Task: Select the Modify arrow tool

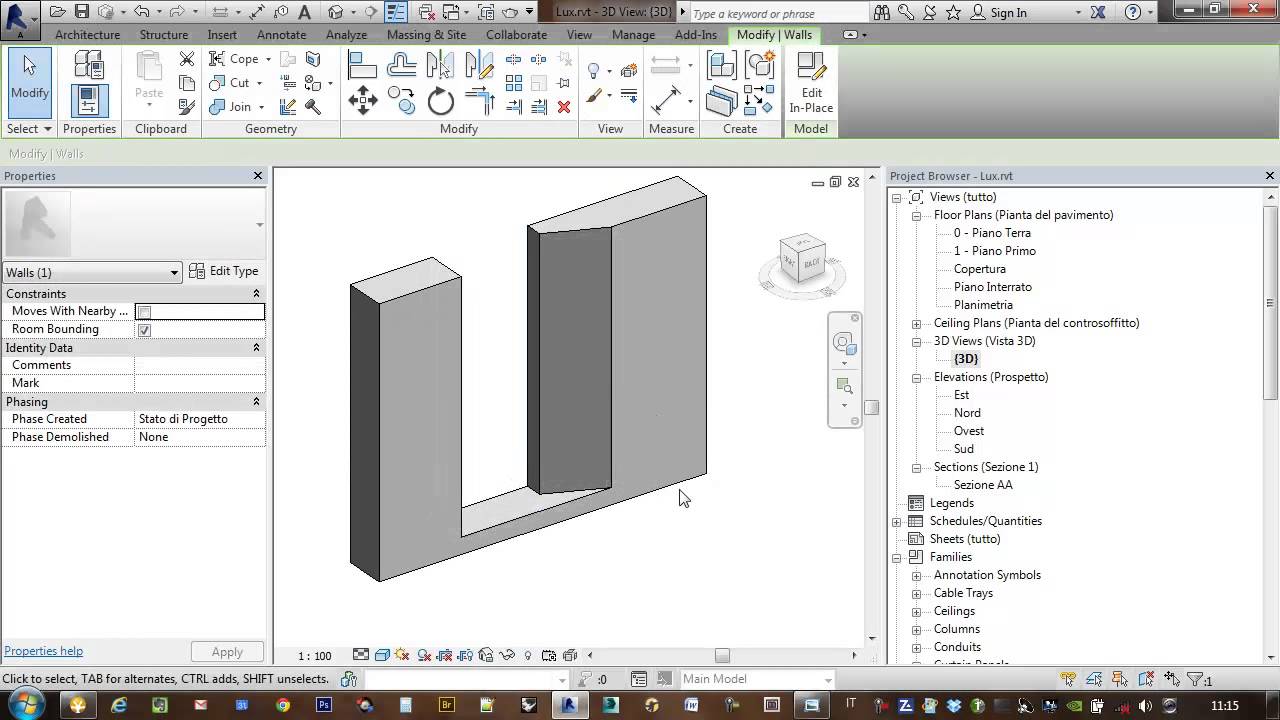Action: click(x=29, y=82)
